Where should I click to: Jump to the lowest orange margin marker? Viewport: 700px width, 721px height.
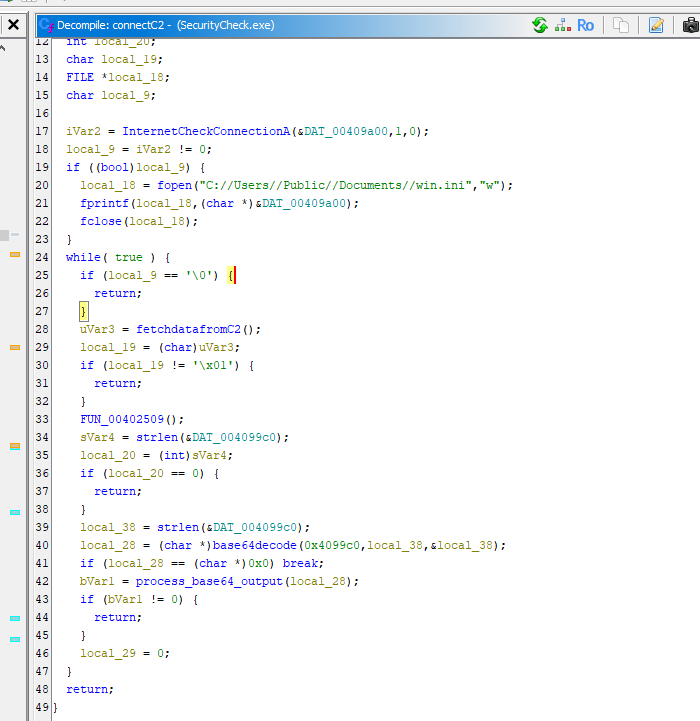click(15, 446)
